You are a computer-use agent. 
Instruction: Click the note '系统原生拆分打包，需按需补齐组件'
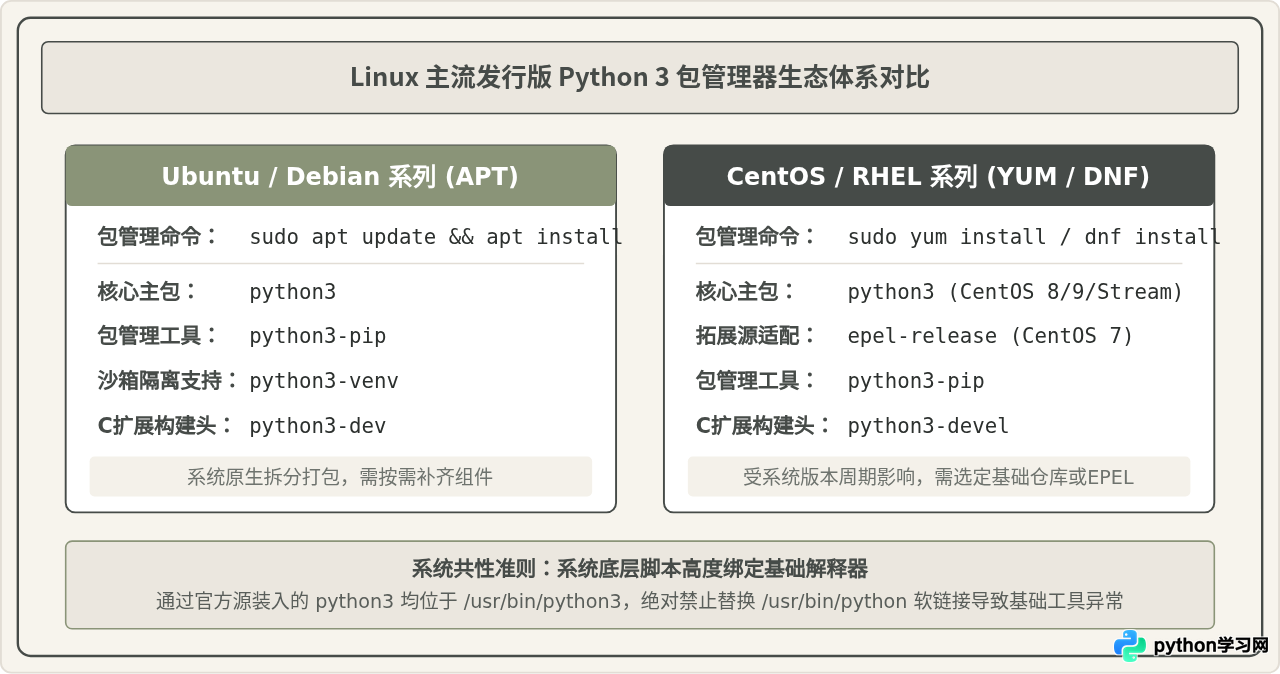tap(340, 477)
